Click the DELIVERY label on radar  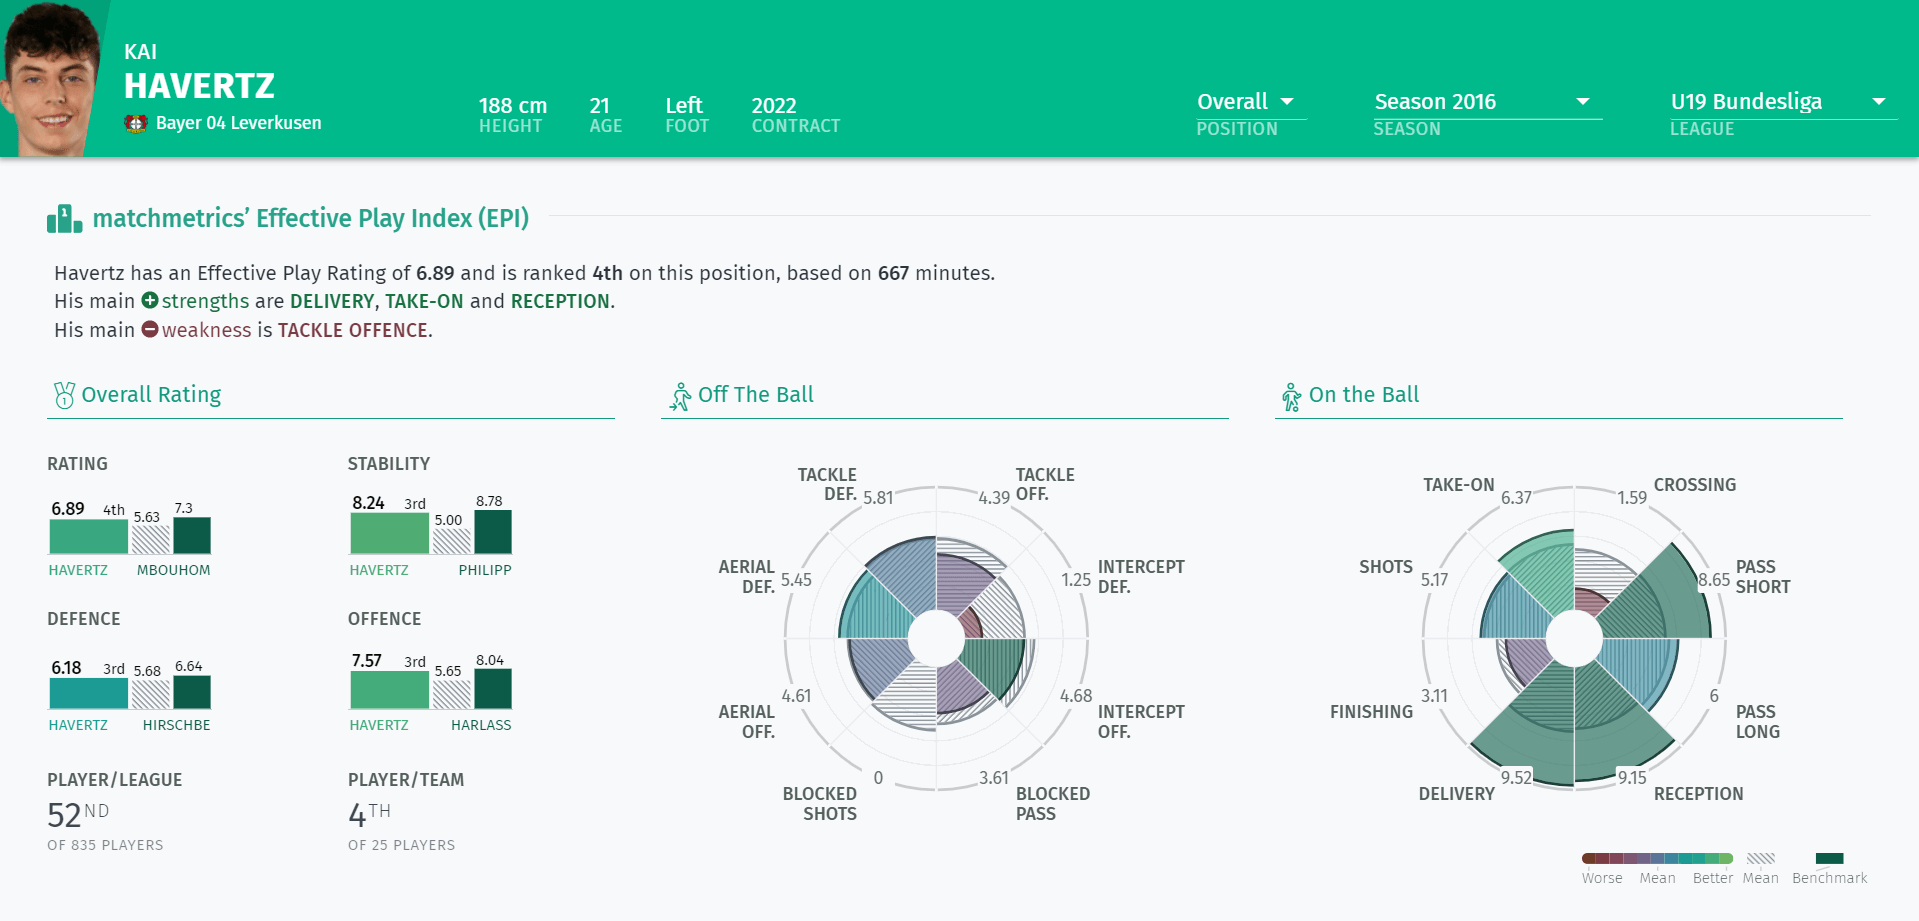pyautogui.click(x=1457, y=794)
